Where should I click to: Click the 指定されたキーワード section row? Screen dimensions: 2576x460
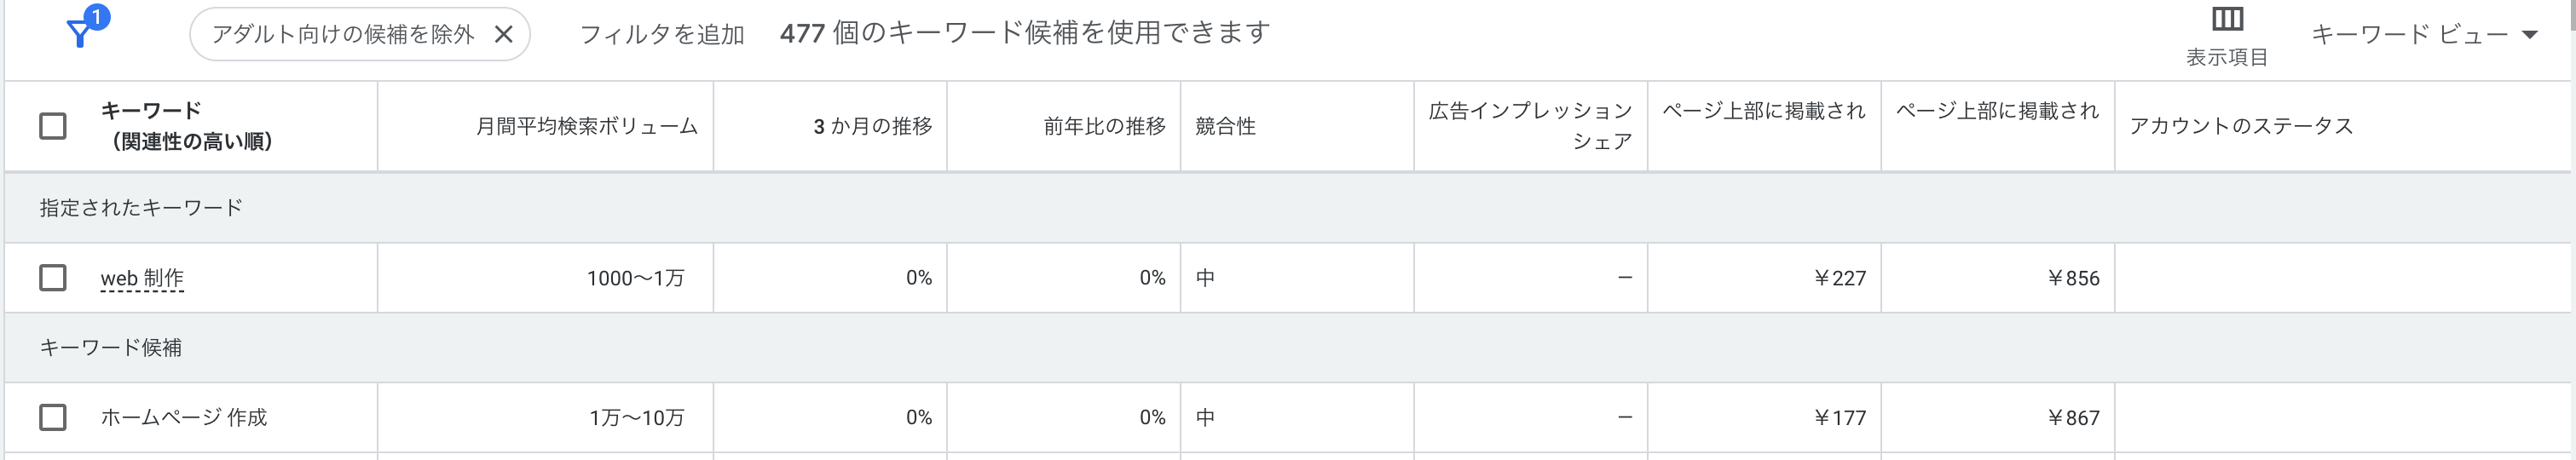(x=141, y=208)
